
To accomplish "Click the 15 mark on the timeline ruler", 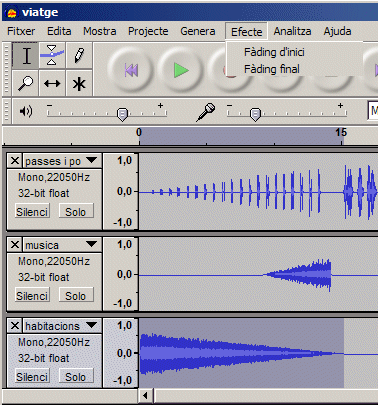I will pos(341,132).
